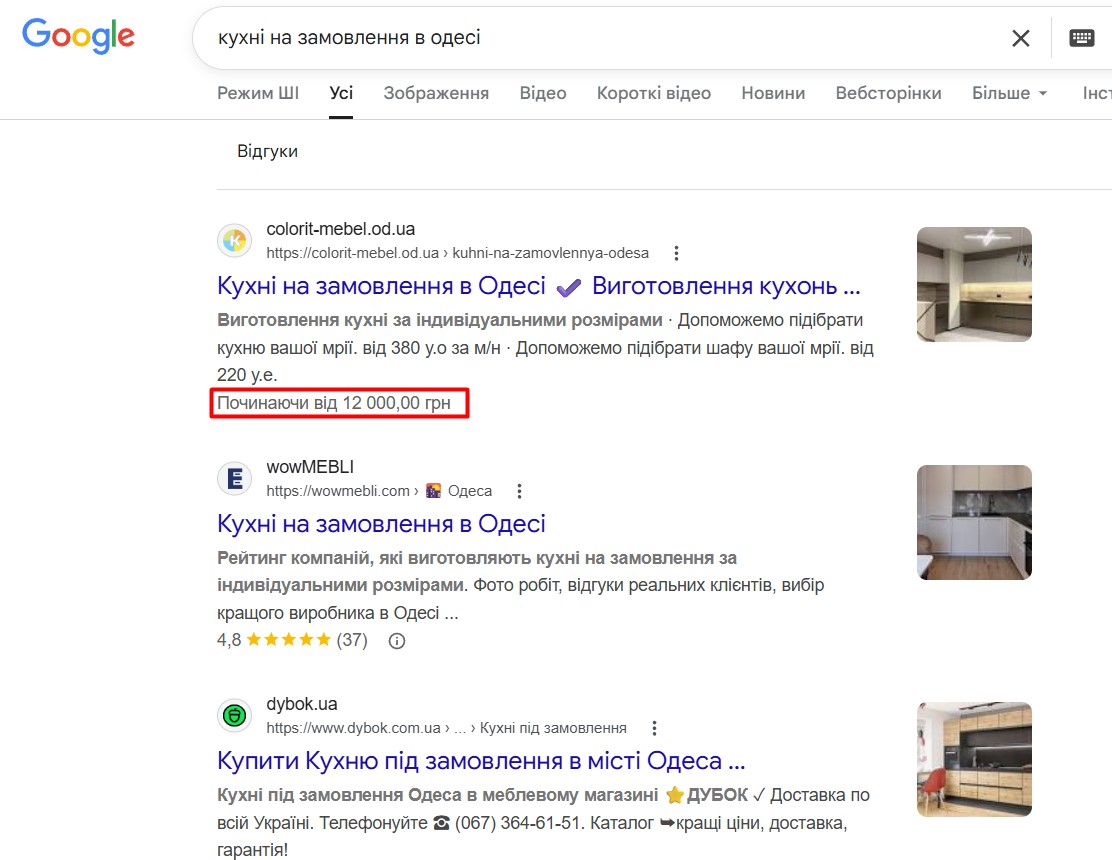Image resolution: width=1112 pixels, height=860 pixels.
Task: Click the colorit-mebel.od.ua site favicon
Action: click(235, 241)
